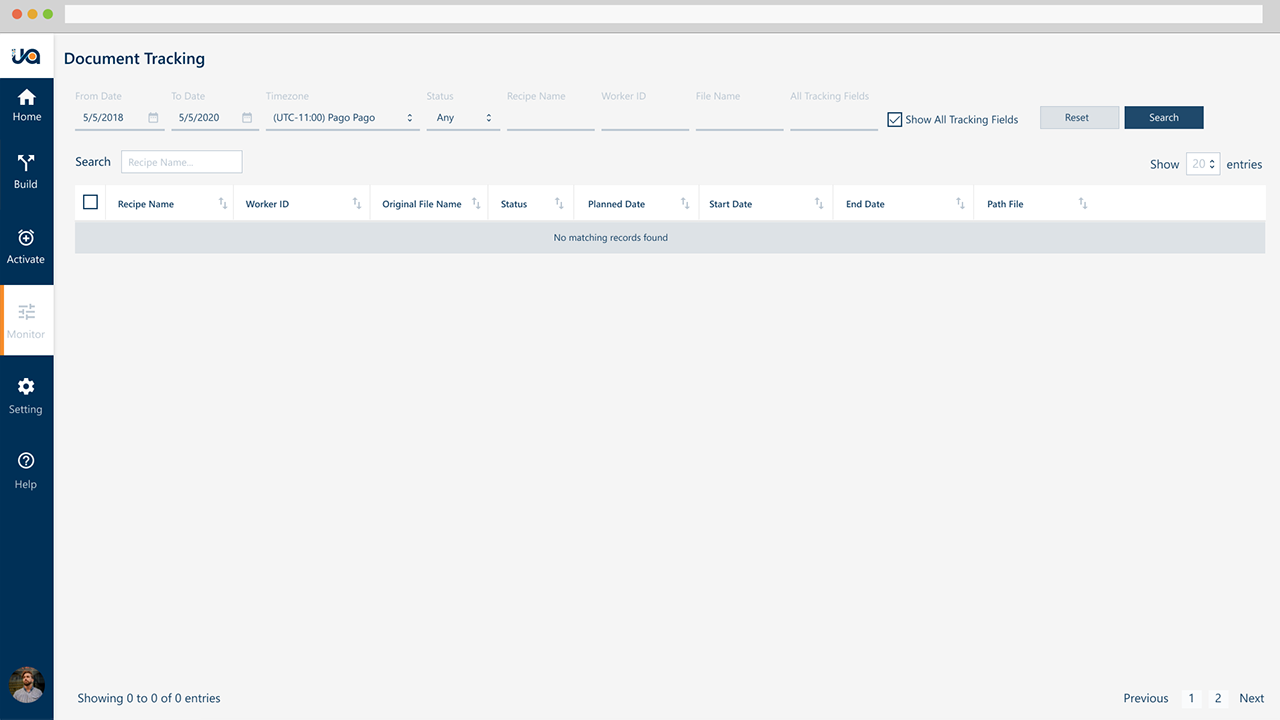Click the Home icon in sidebar
Image resolution: width=1280 pixels, height=720 pixels.
27,98
